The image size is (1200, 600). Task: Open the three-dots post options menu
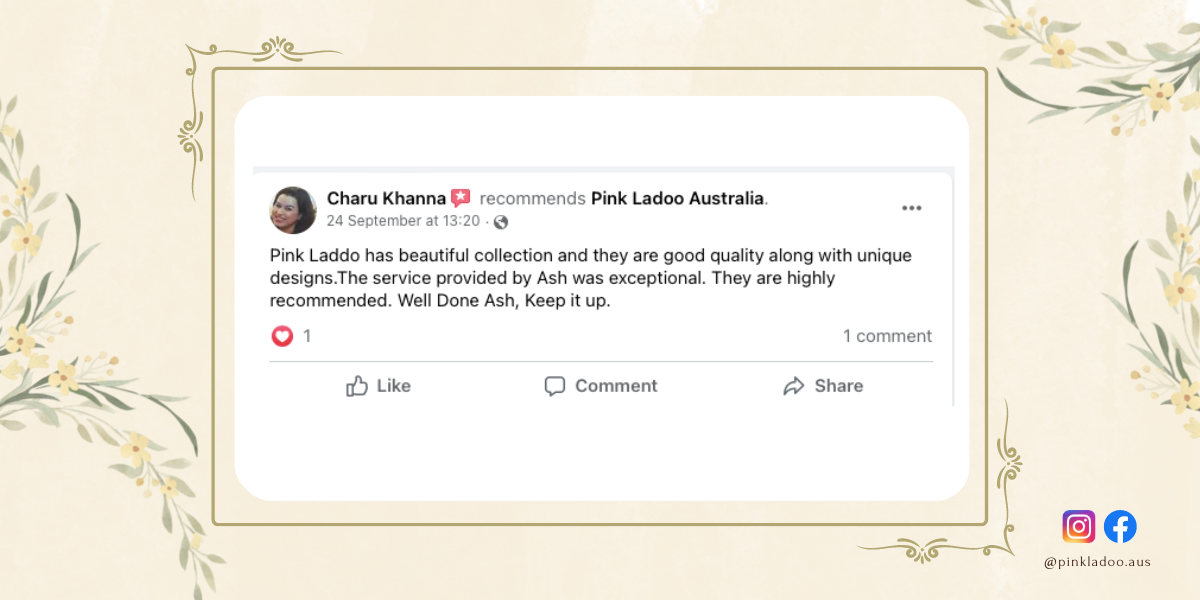911,208
